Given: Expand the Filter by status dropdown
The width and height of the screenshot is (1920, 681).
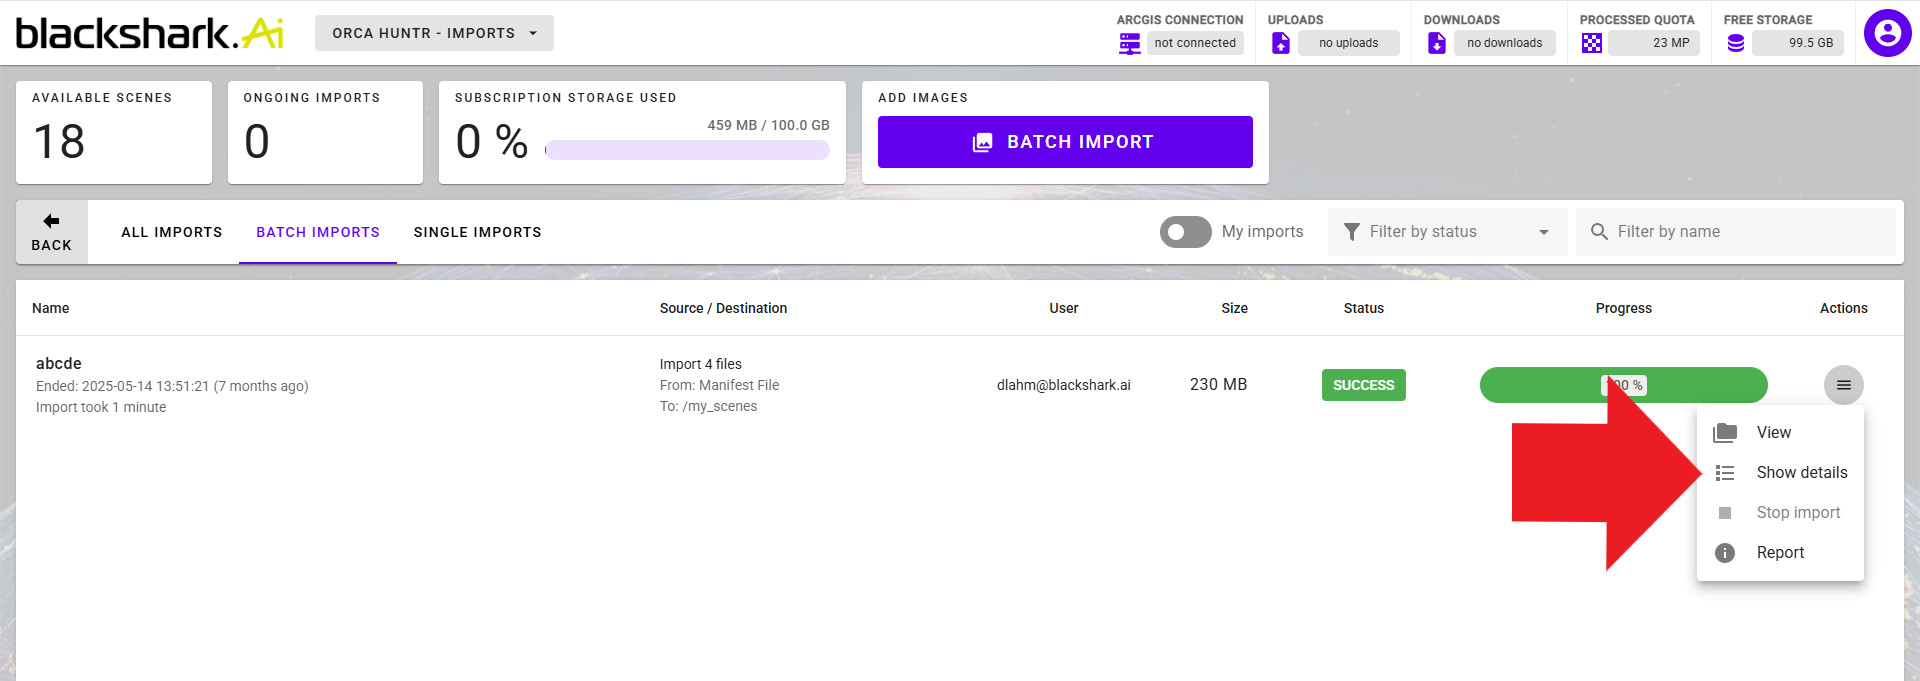Looking at the screenshot, I should point(1447,232).
